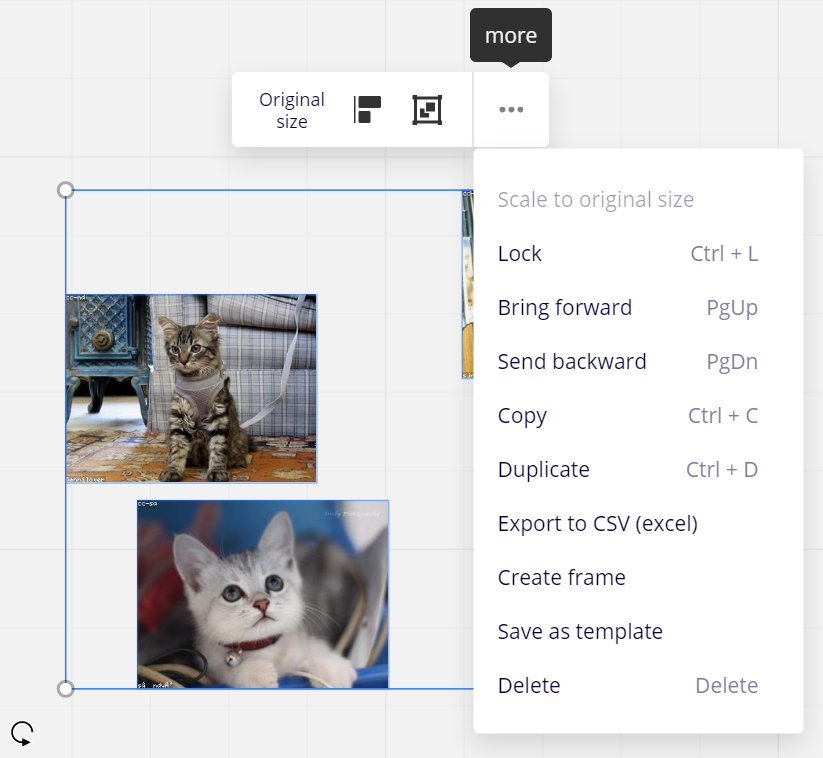Choose Export to CSV (excel)
The image size is (823, 758).
(597, 524)
